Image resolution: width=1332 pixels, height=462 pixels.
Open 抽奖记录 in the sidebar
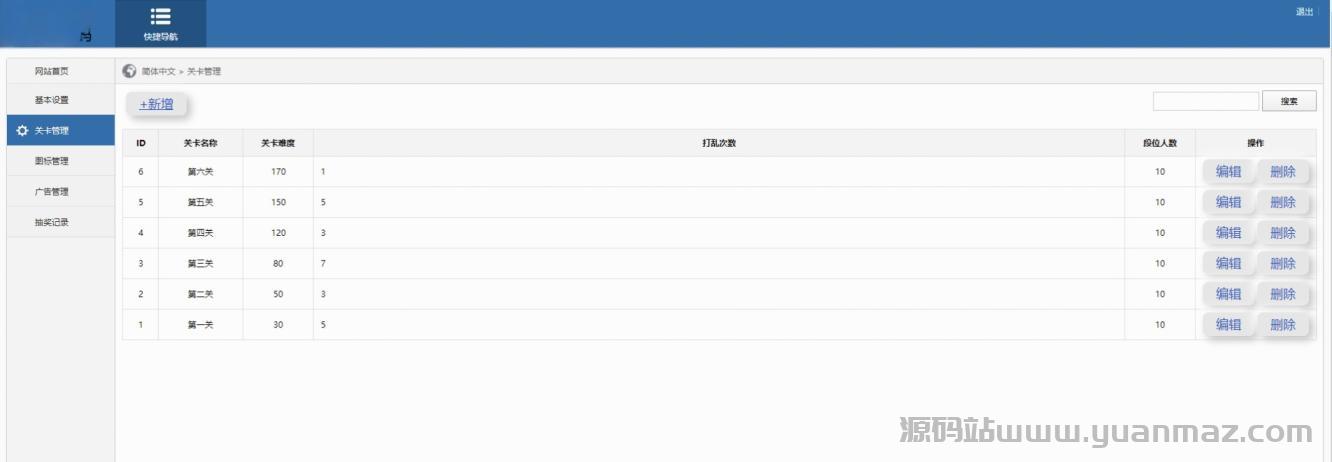[52, 222]
